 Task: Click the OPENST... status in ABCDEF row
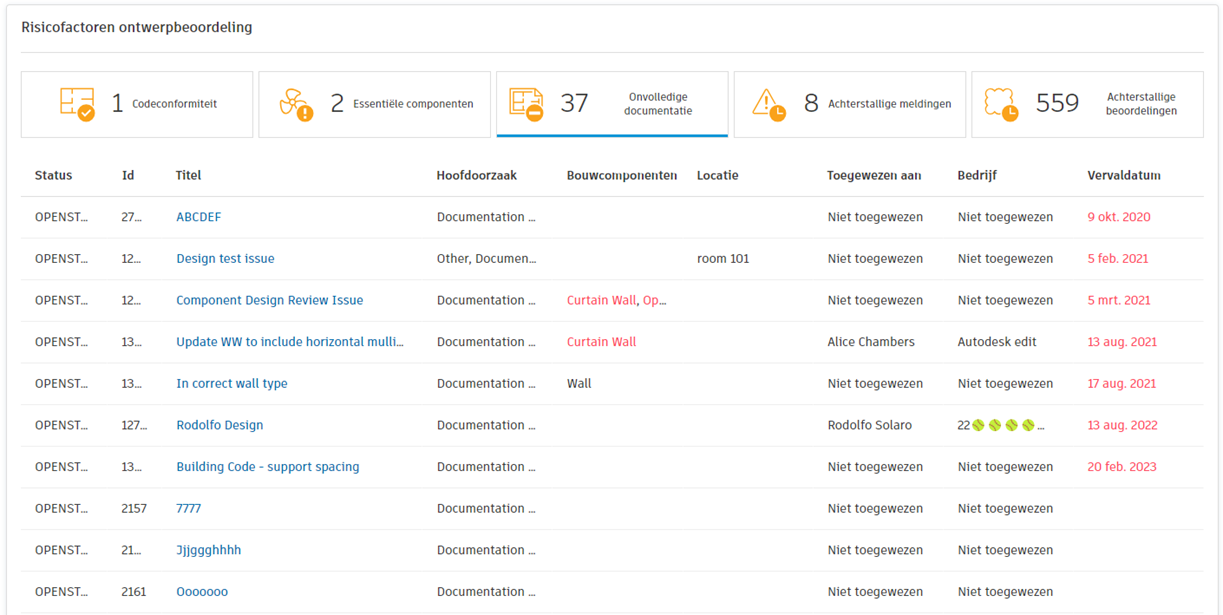click(62, 217)
